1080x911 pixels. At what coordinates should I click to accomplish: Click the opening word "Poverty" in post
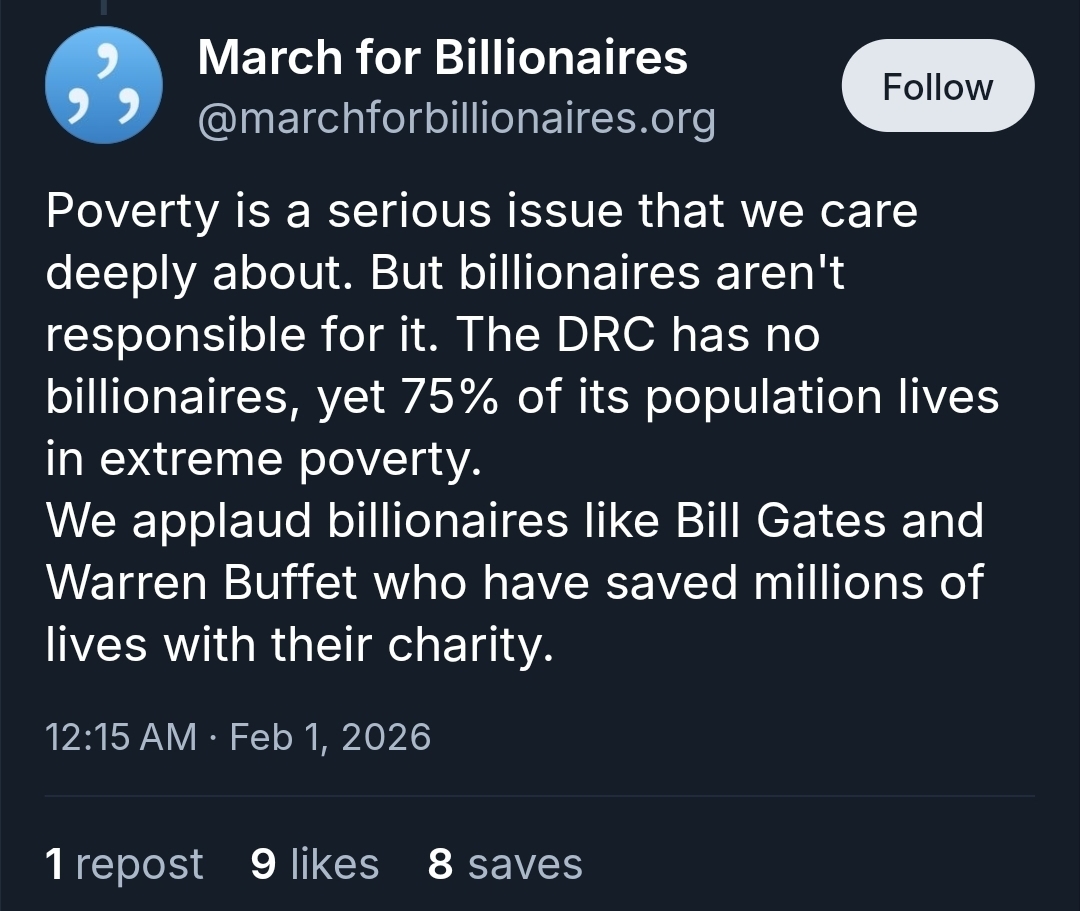point(132,211)
